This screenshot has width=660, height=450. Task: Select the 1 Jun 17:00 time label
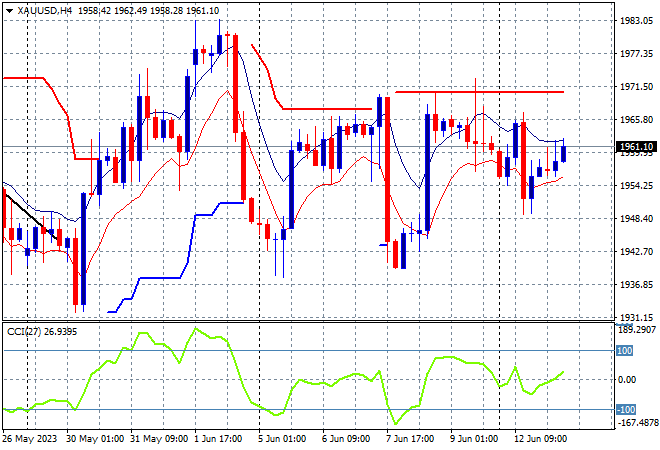pos(218,439)
